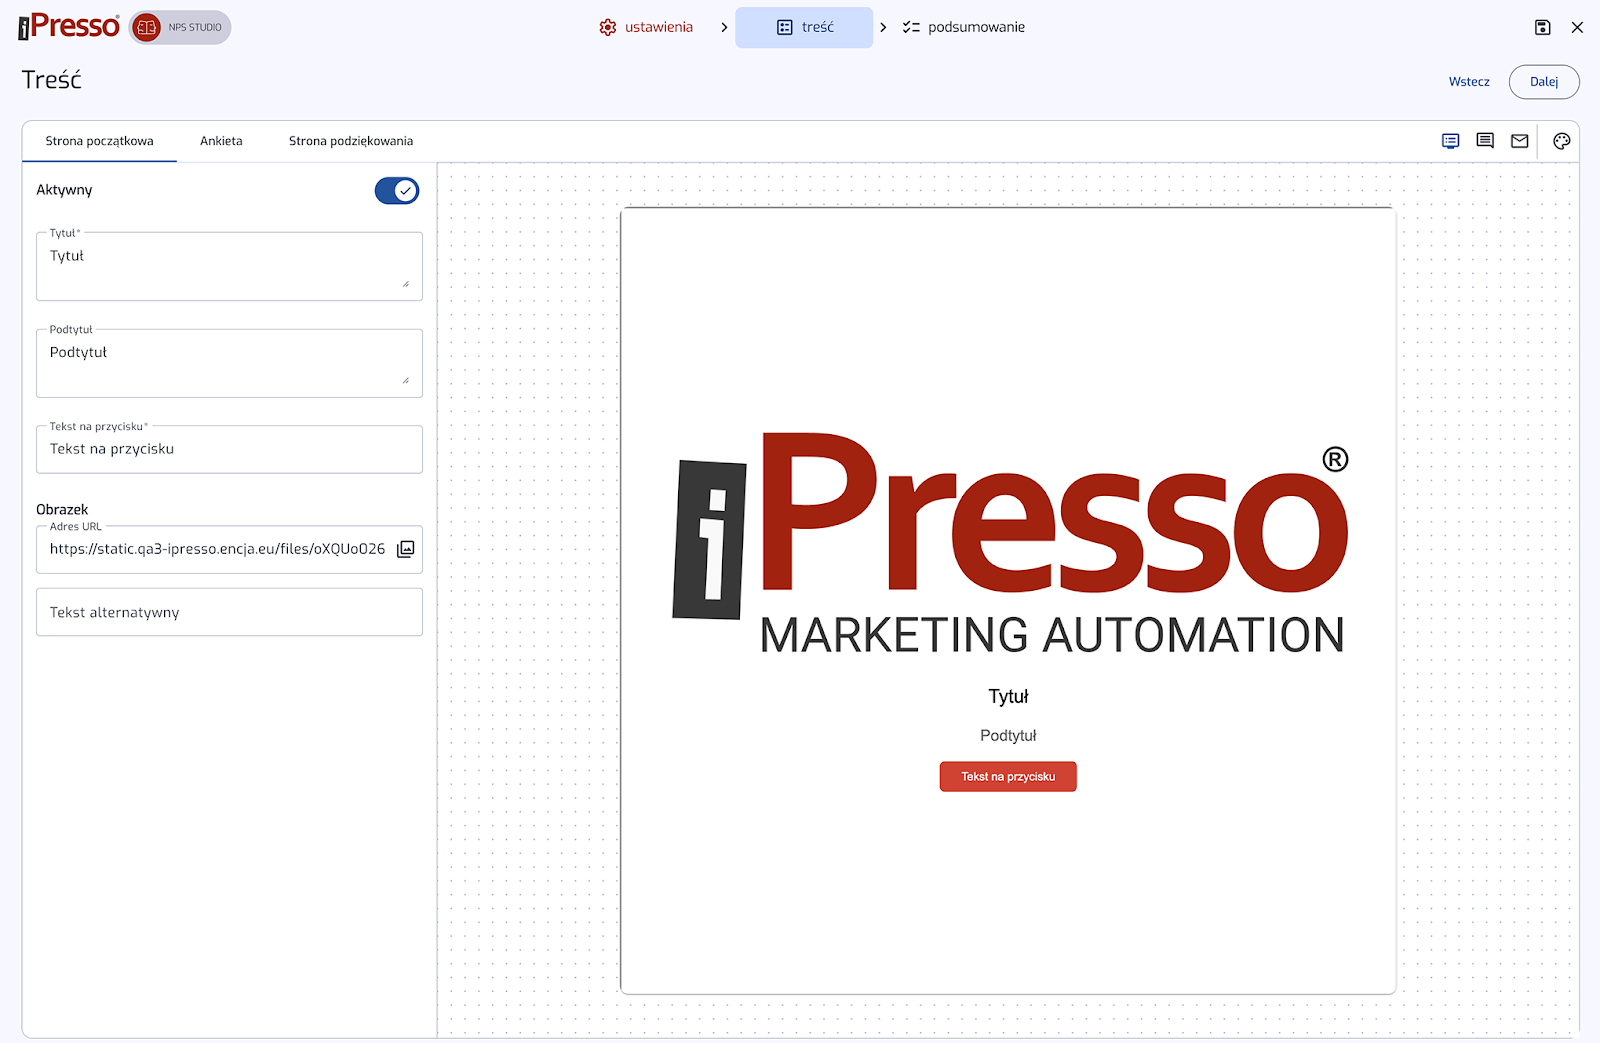
Task: Select the treść step
Action: [x=804, y=27]
